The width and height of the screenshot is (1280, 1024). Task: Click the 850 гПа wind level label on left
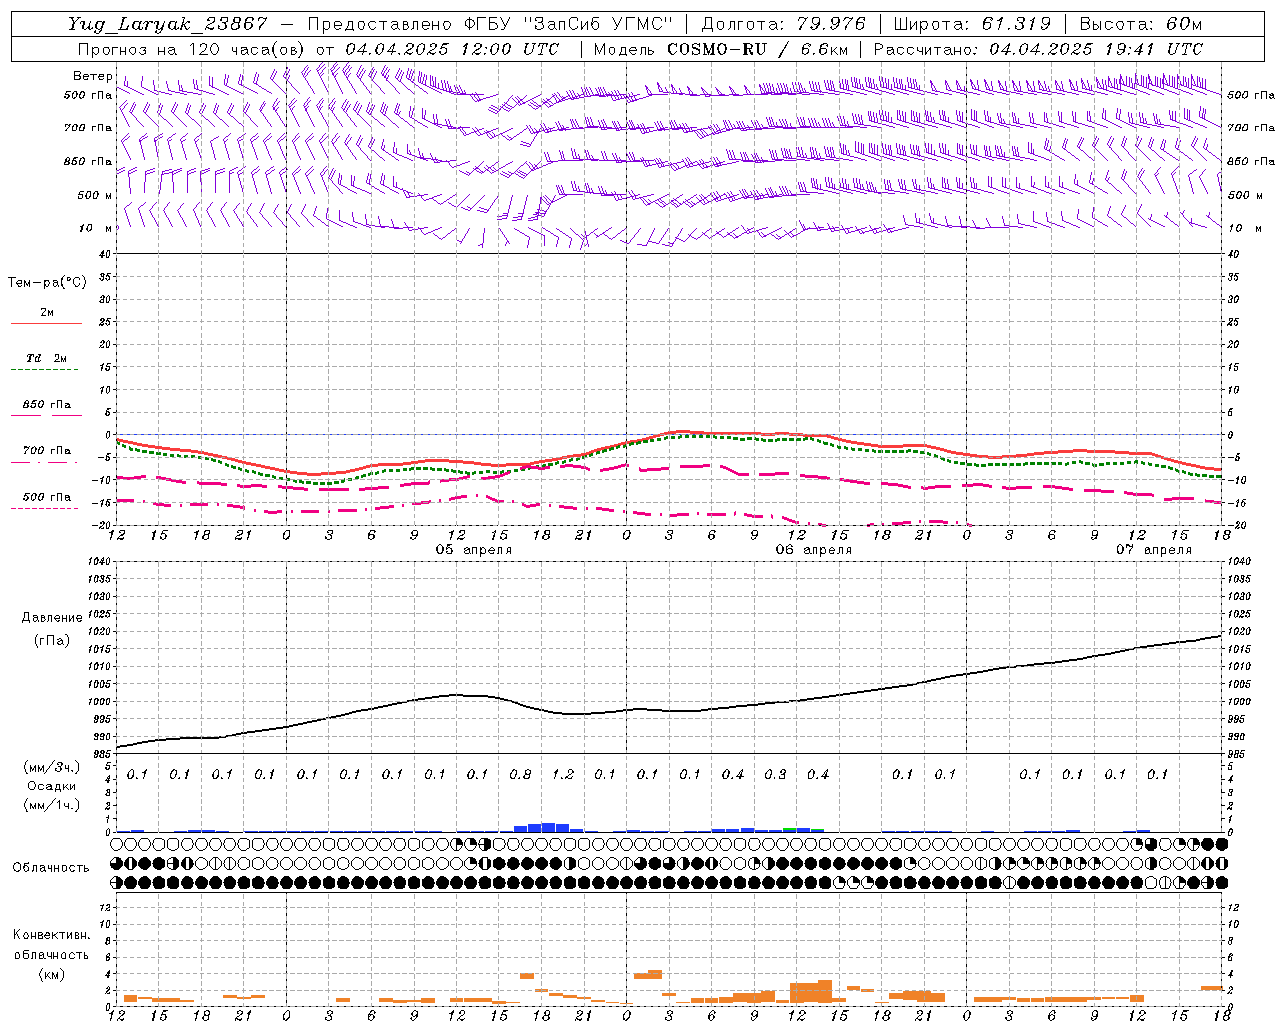[x=88, y=161]
